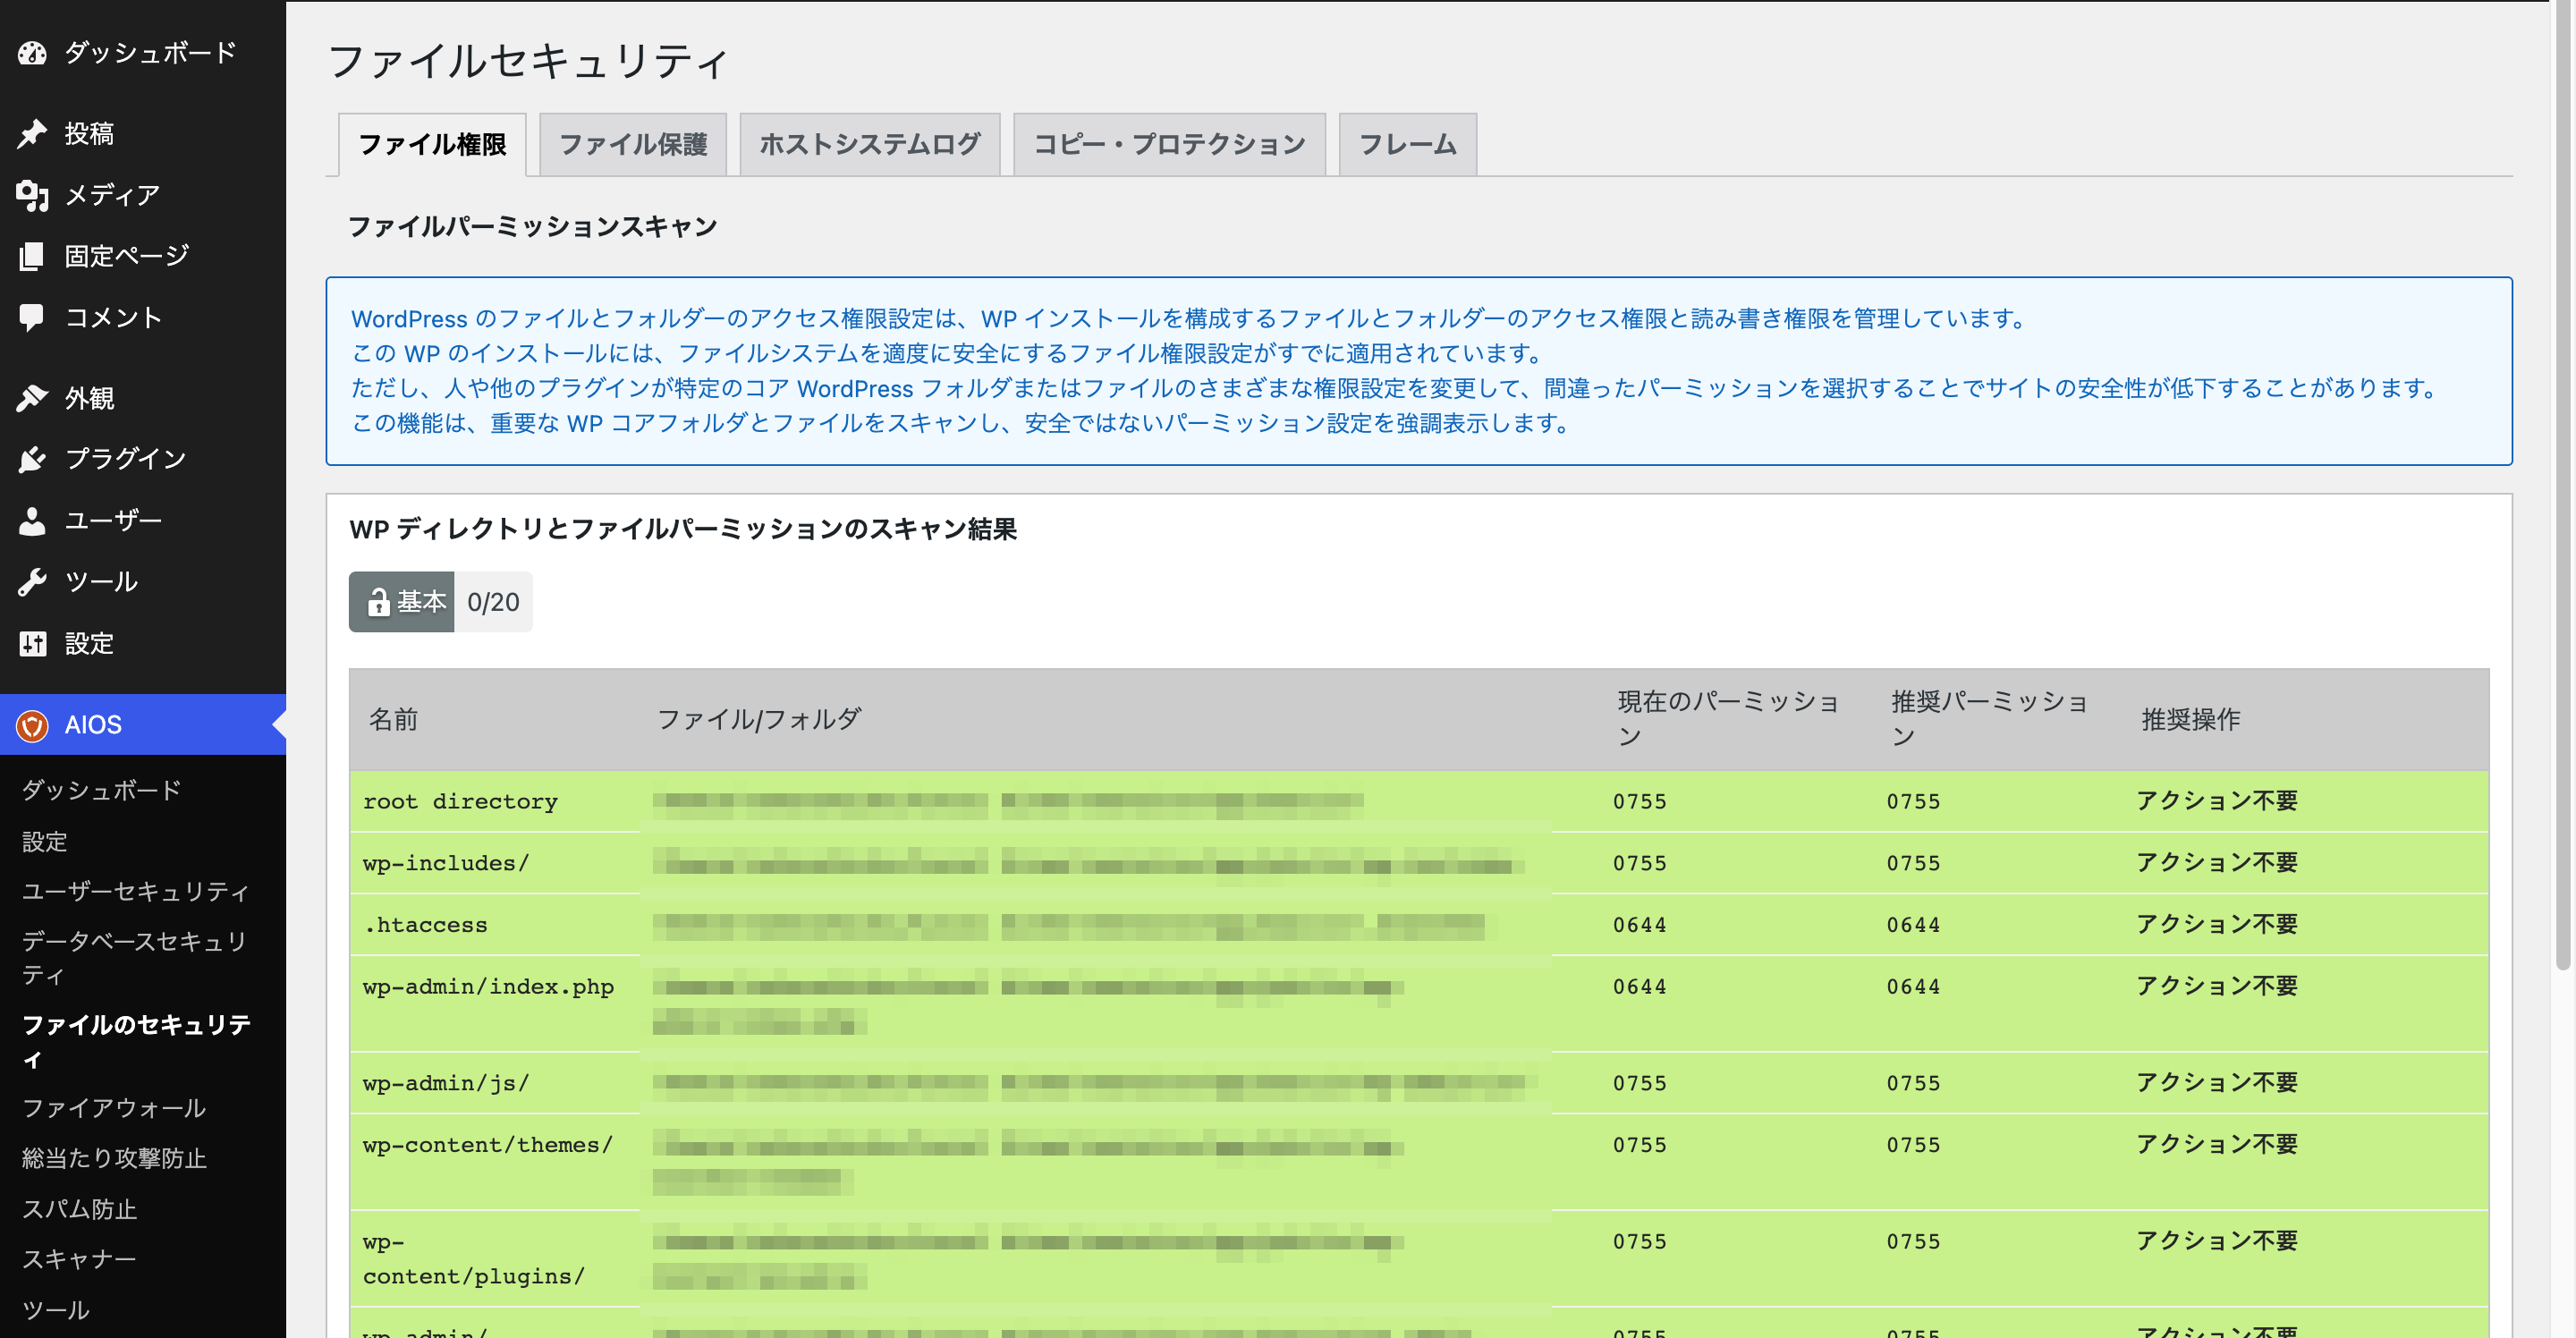Click current permission 0644 for .htaccess
2576x1338 pixels.
point(1639,925)
